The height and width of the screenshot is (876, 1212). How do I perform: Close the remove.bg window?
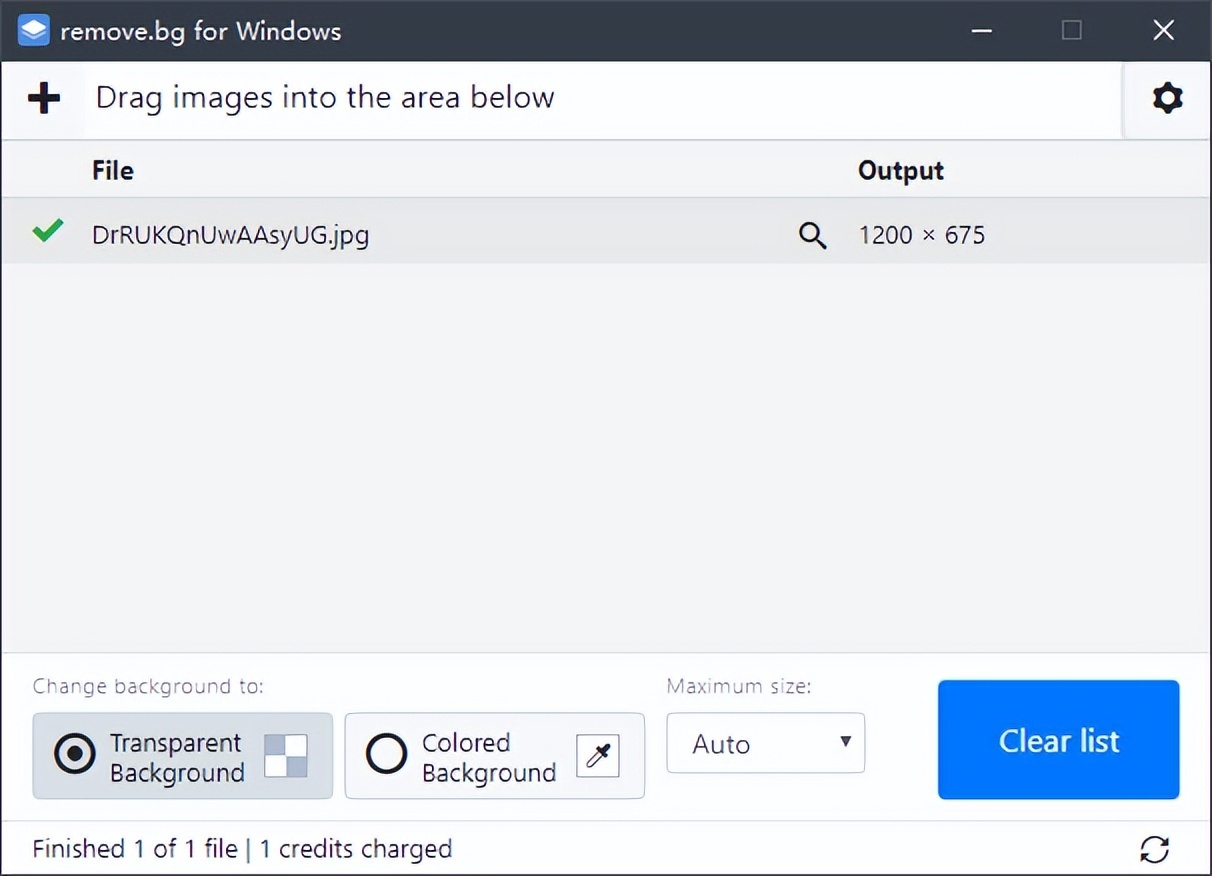click(1164, 30)
